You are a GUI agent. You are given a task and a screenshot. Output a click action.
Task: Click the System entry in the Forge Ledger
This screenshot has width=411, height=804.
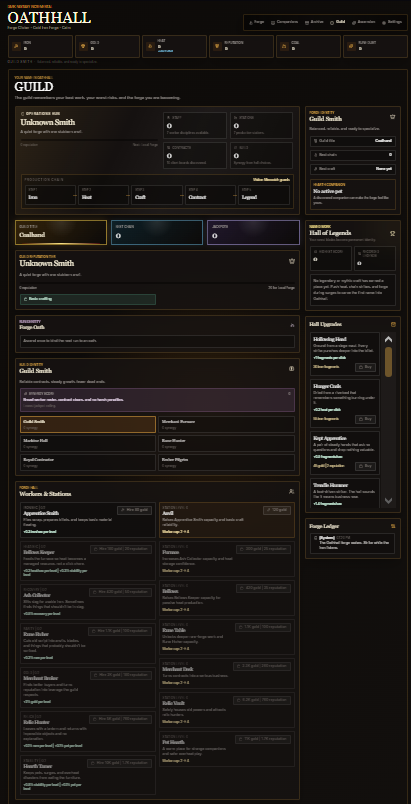(352, 544)
